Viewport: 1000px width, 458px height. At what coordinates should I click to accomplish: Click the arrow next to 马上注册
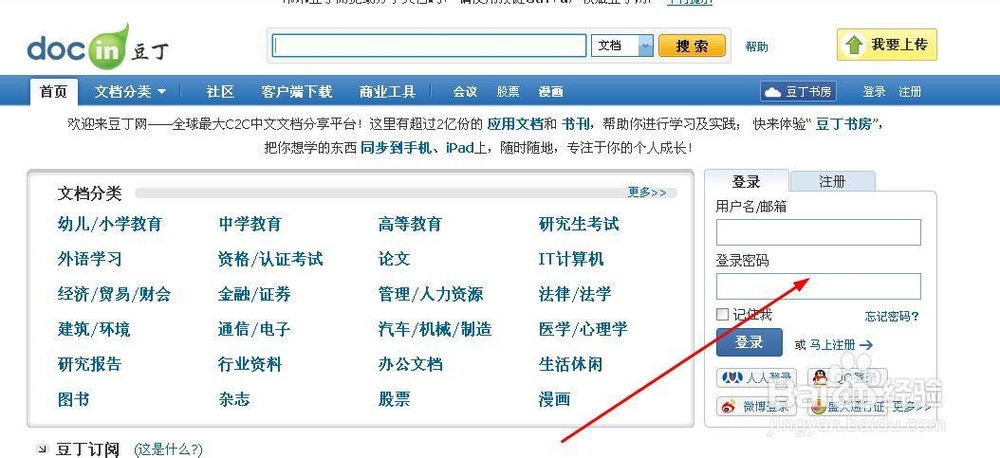(865, 345)
